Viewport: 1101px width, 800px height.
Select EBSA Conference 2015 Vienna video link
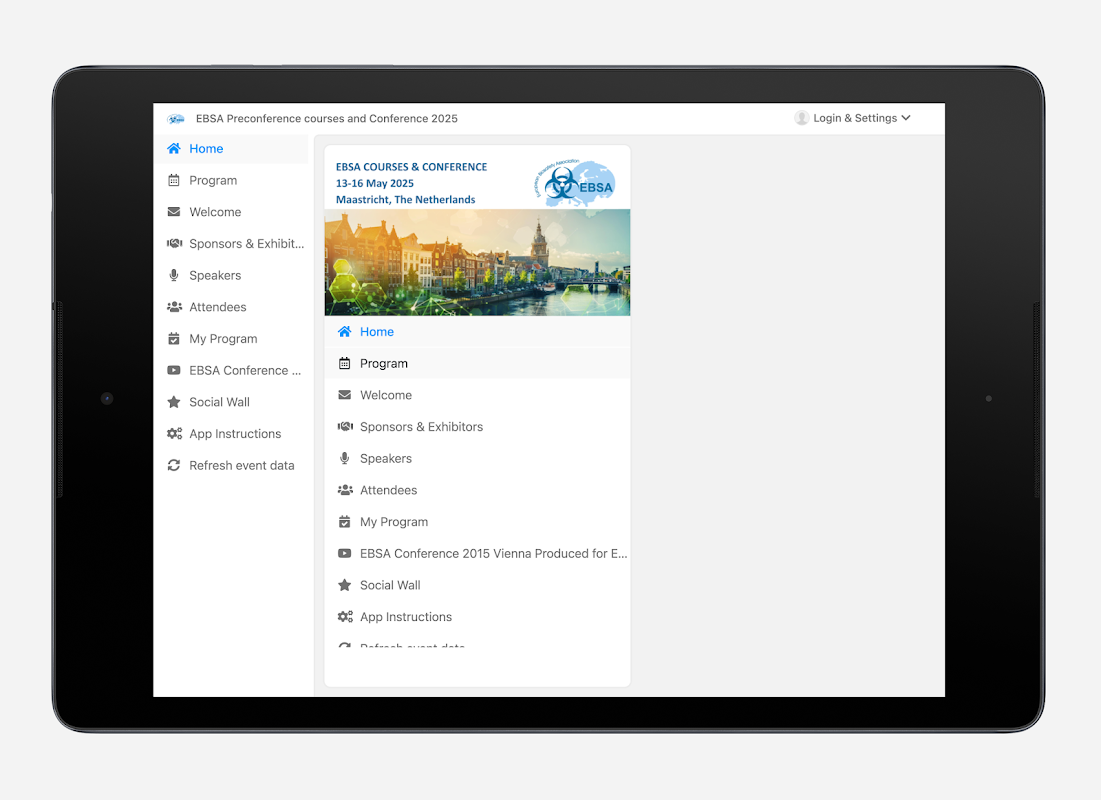[x=477, y=553]
